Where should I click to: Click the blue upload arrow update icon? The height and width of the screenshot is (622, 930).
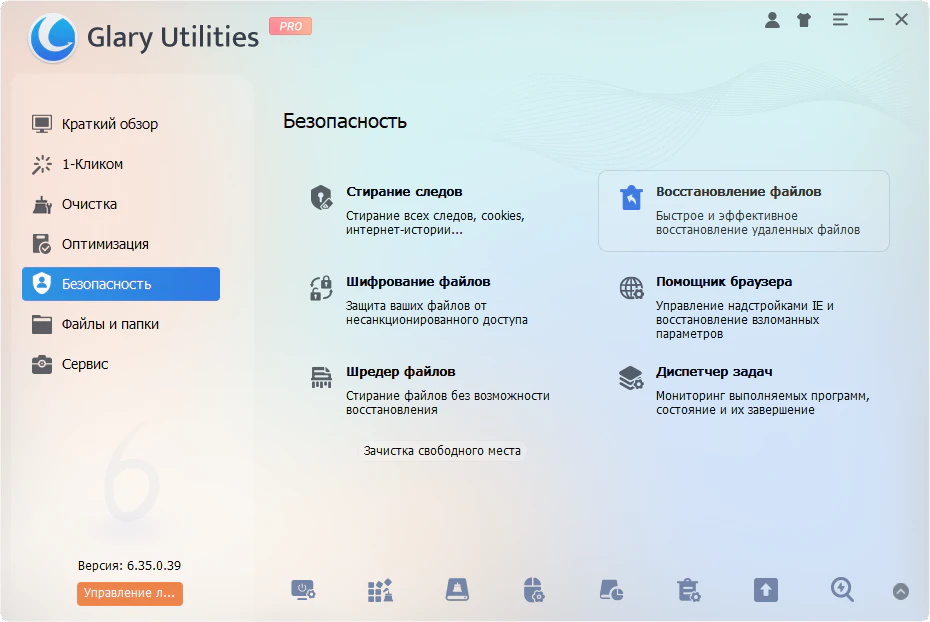(765, 590)
